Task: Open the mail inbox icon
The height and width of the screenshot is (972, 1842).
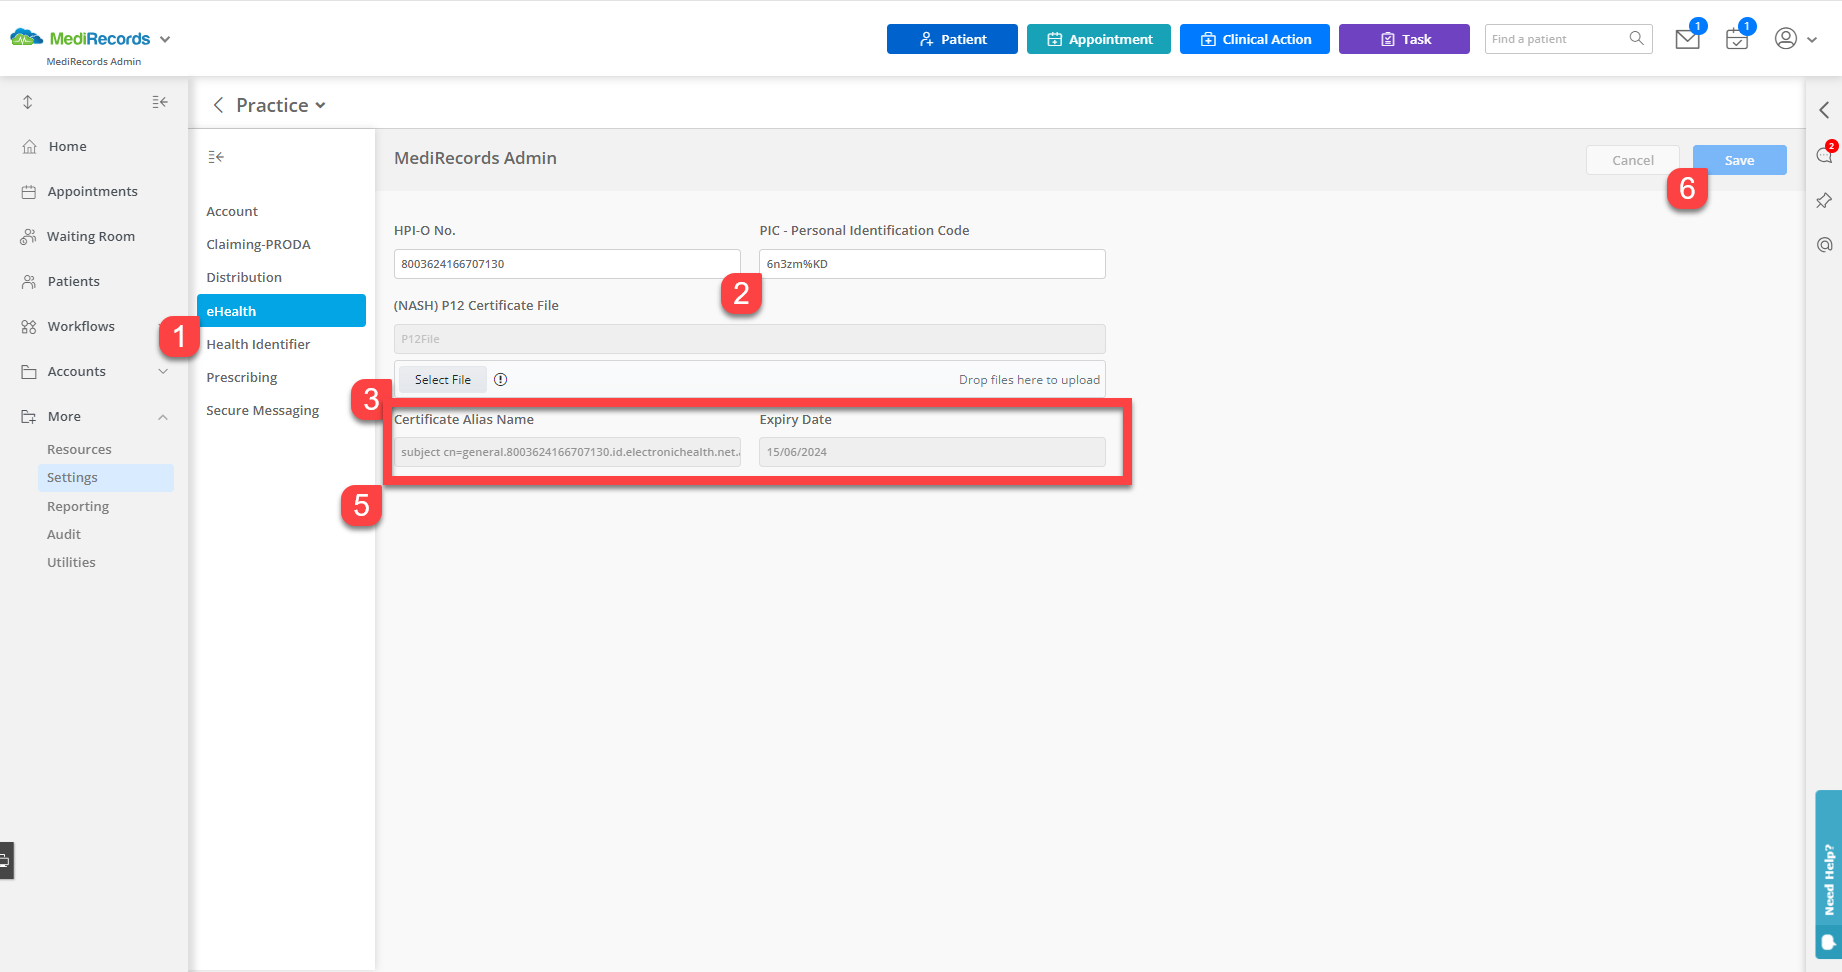Action: tap(1688, 39)
